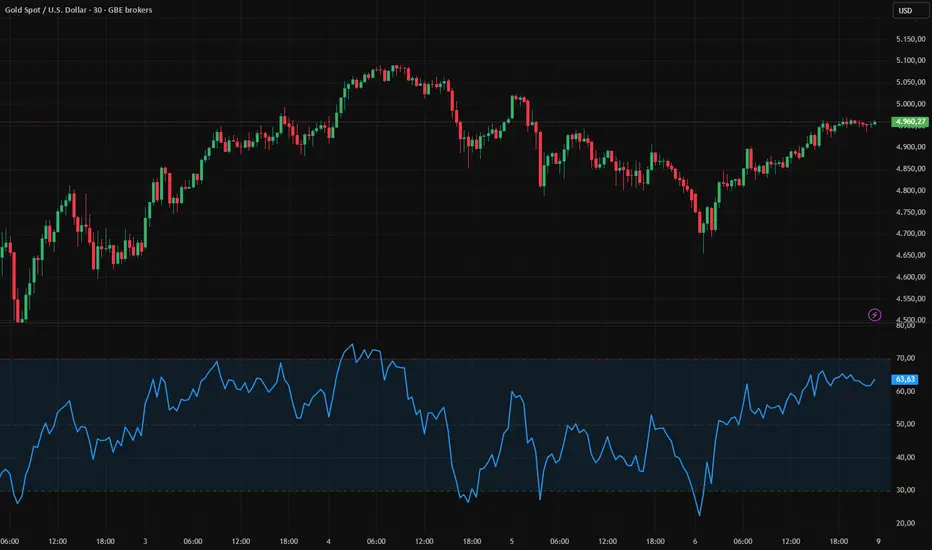Viewport: 932px width, 550px height.
Task: Click the lowest RSI trough near date 6
Action: point(700,515)
